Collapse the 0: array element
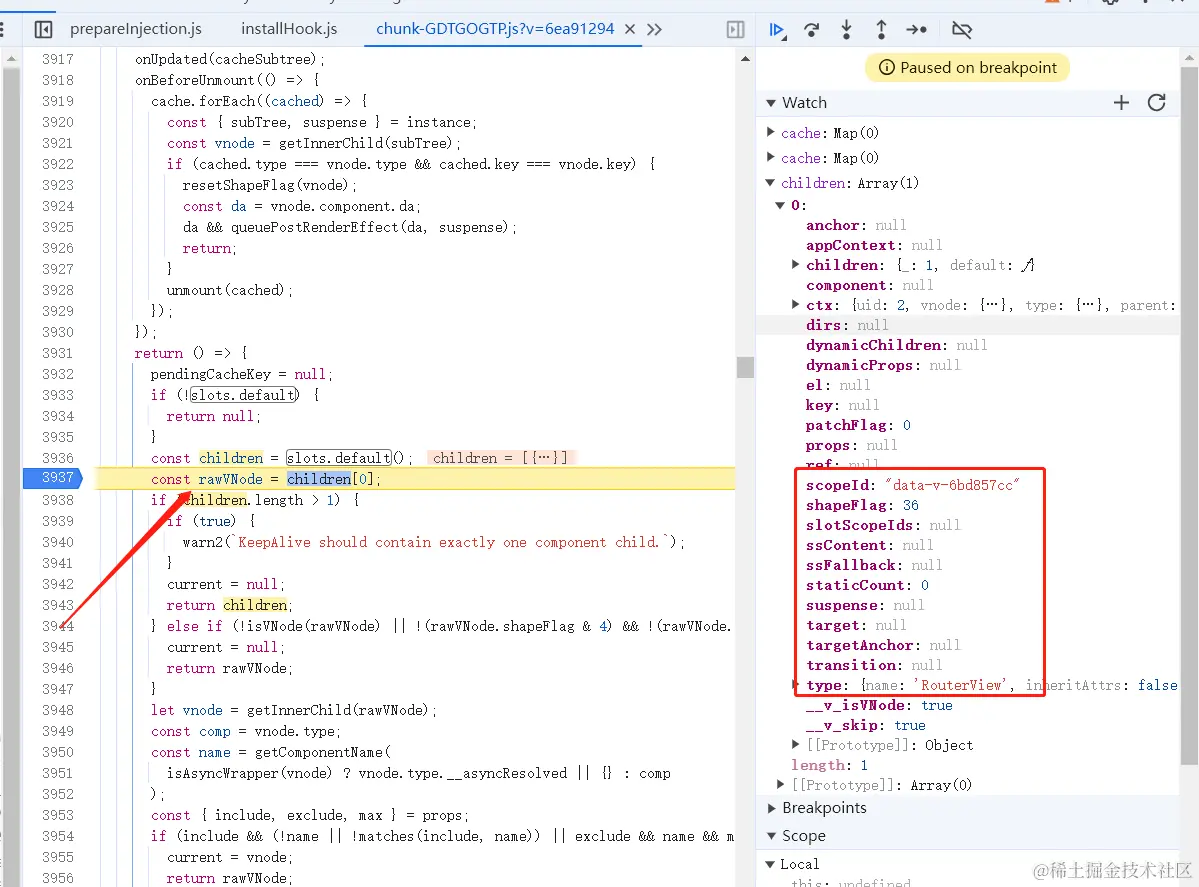1199x887 pixels. click(780, 205)
